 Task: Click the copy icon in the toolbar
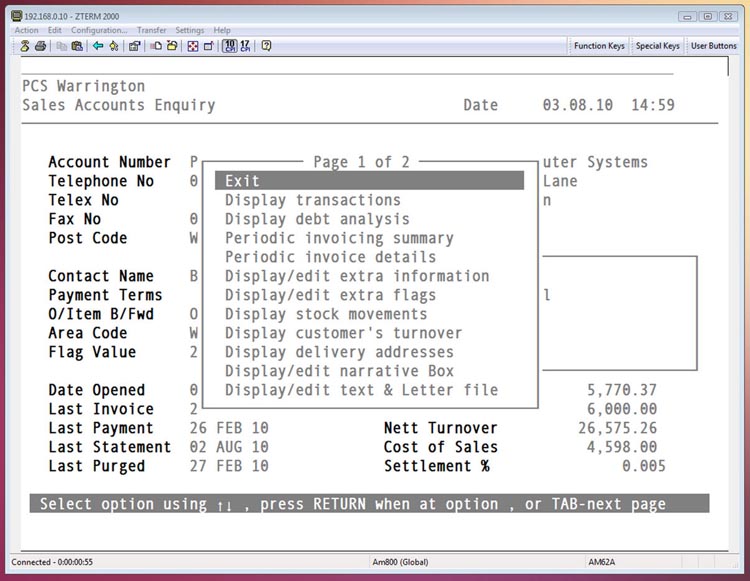(61, 46)
